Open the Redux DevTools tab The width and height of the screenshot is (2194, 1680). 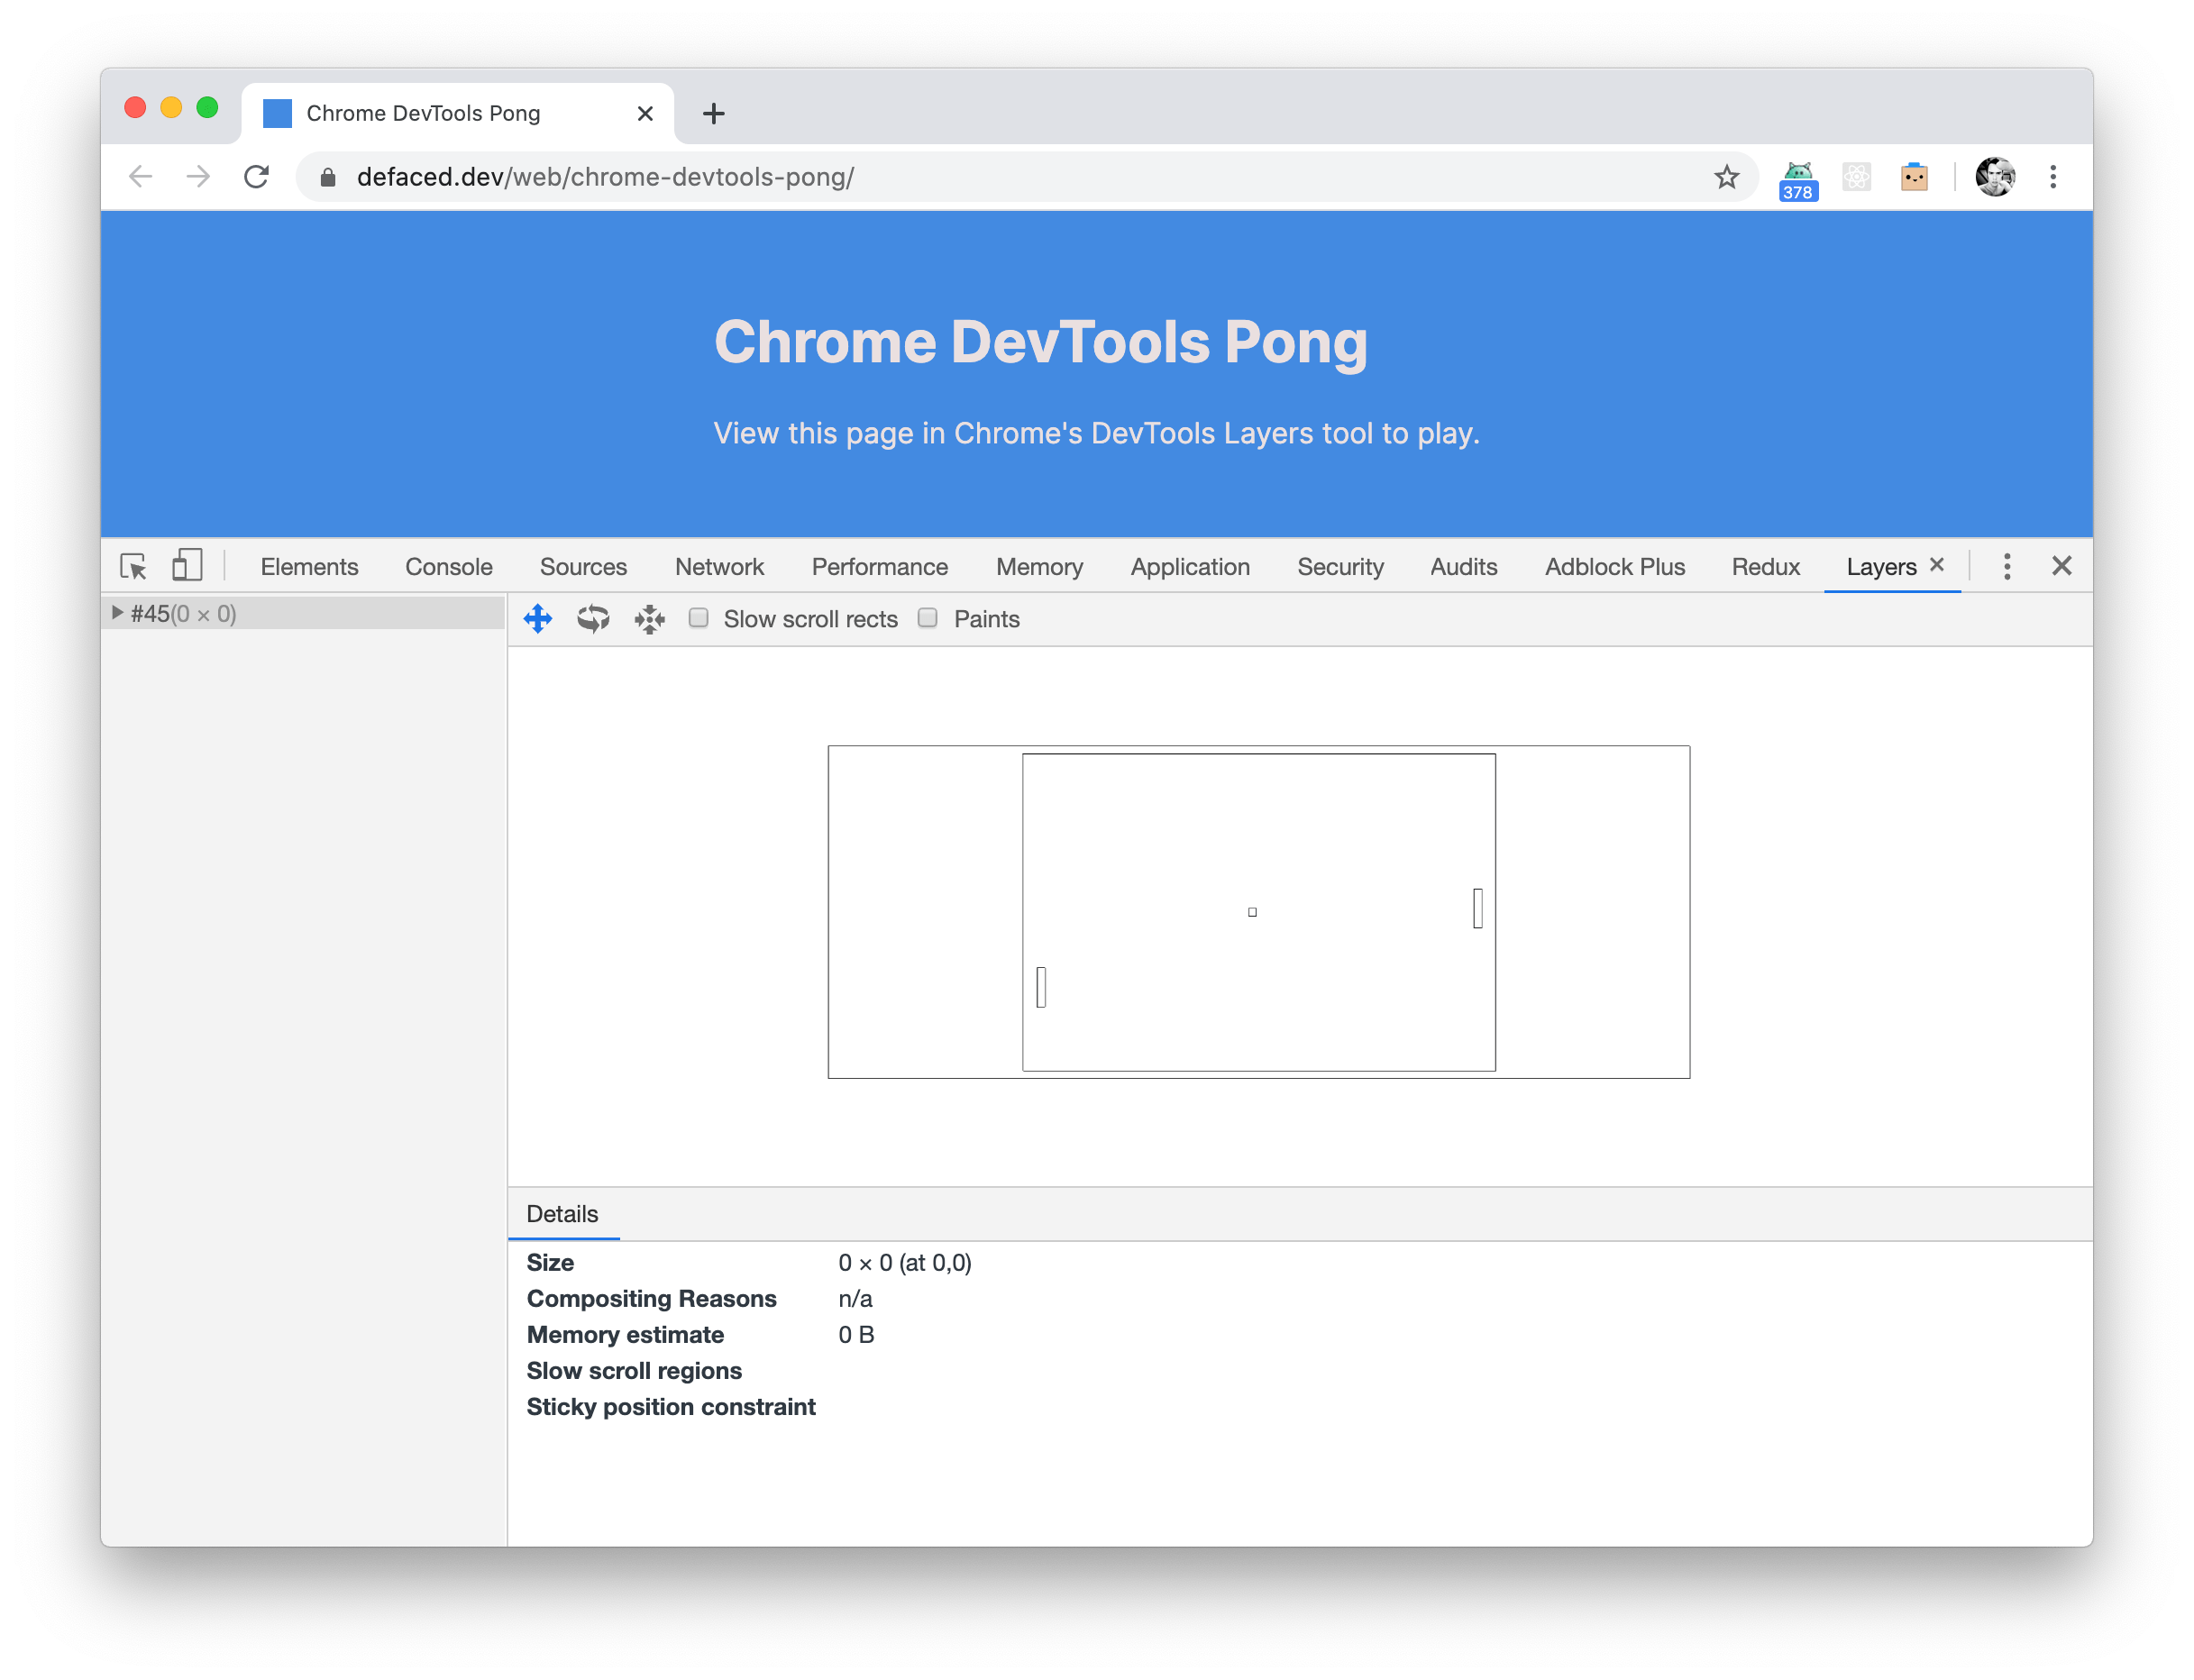(x=1765, y=566)
